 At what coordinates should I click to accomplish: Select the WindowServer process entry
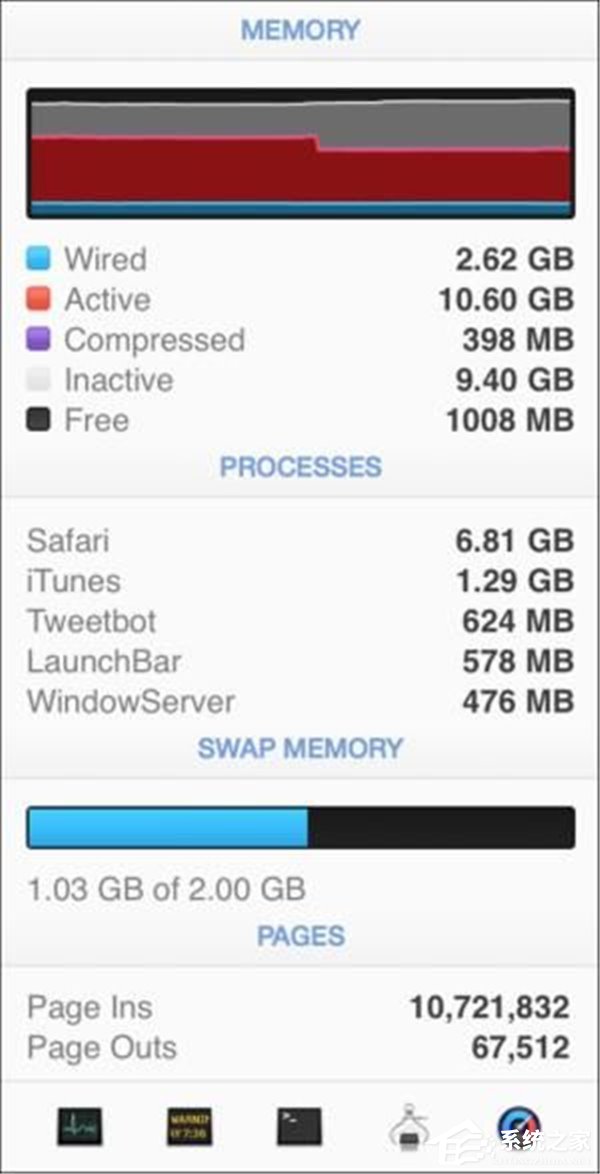pyautogui.click(x=300, y=702)
